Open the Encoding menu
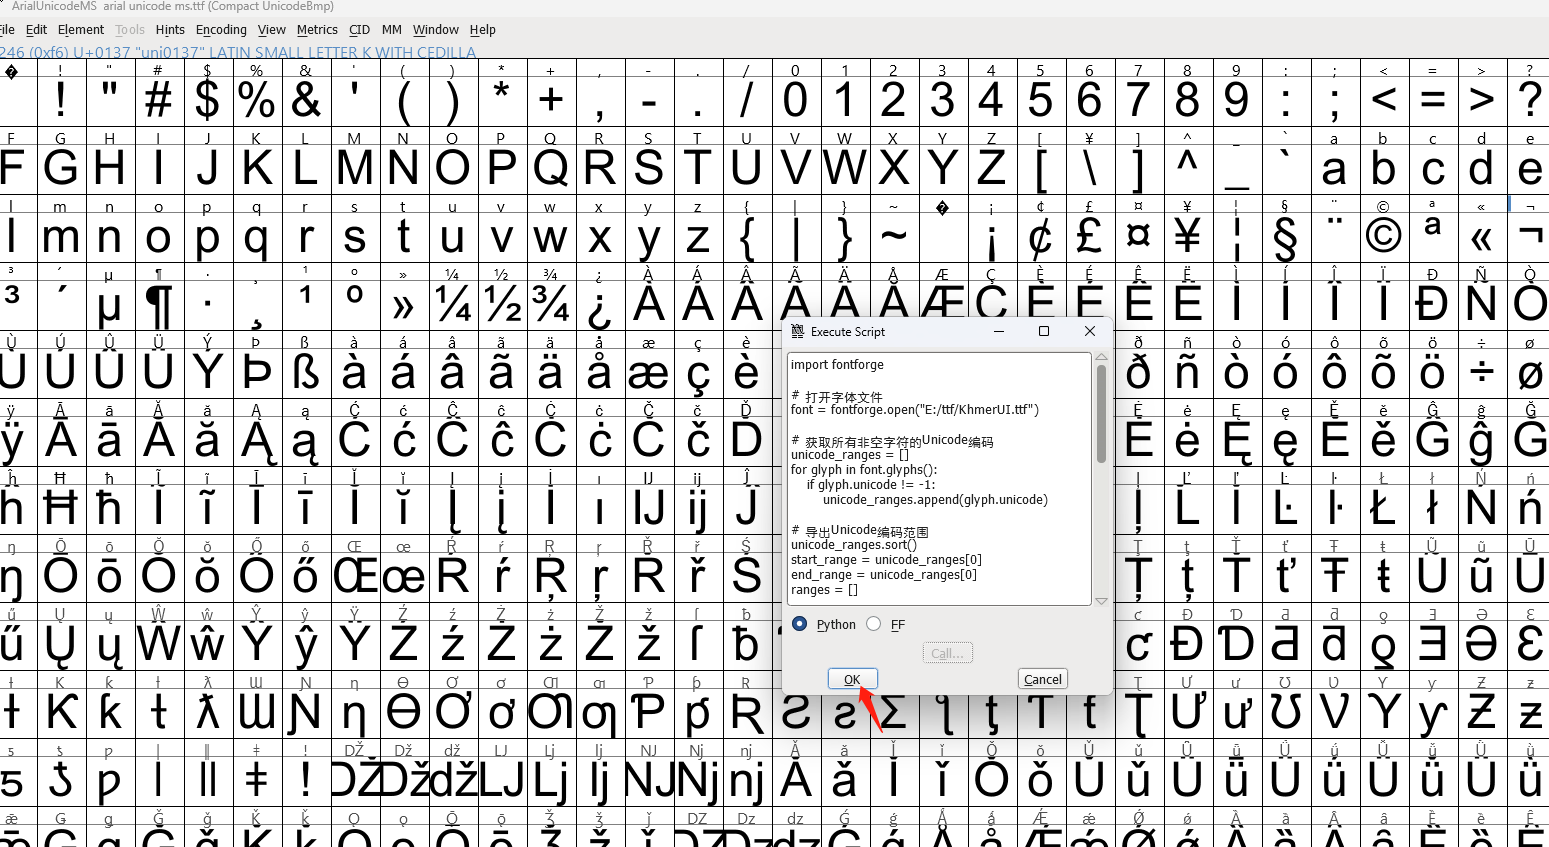Screen dimensions: 1549x847 pyautogui.click(x=221, y=30)
